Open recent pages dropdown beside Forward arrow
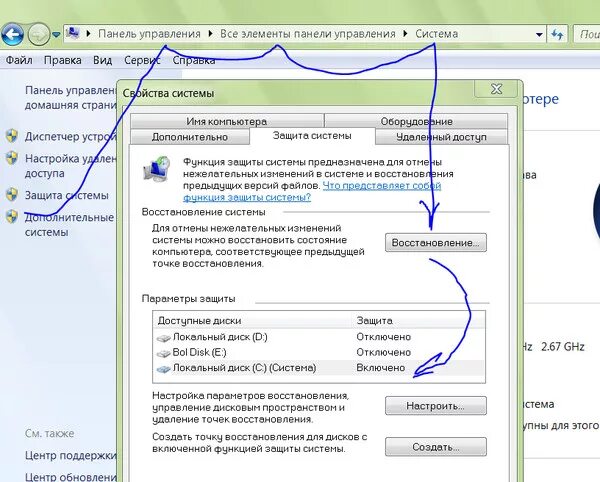 pyautogui.click(x=56, y=35)
